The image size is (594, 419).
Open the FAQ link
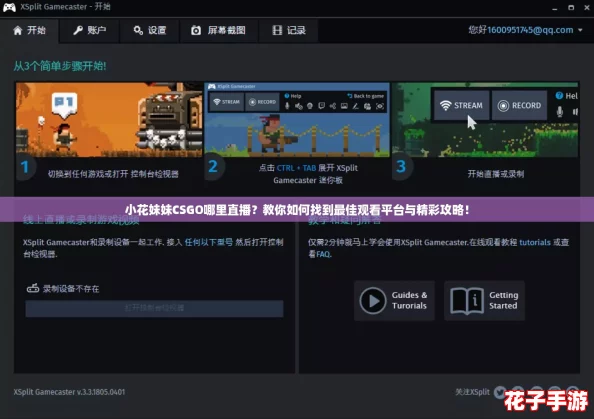pyautogui.click(x=324, y=254)
